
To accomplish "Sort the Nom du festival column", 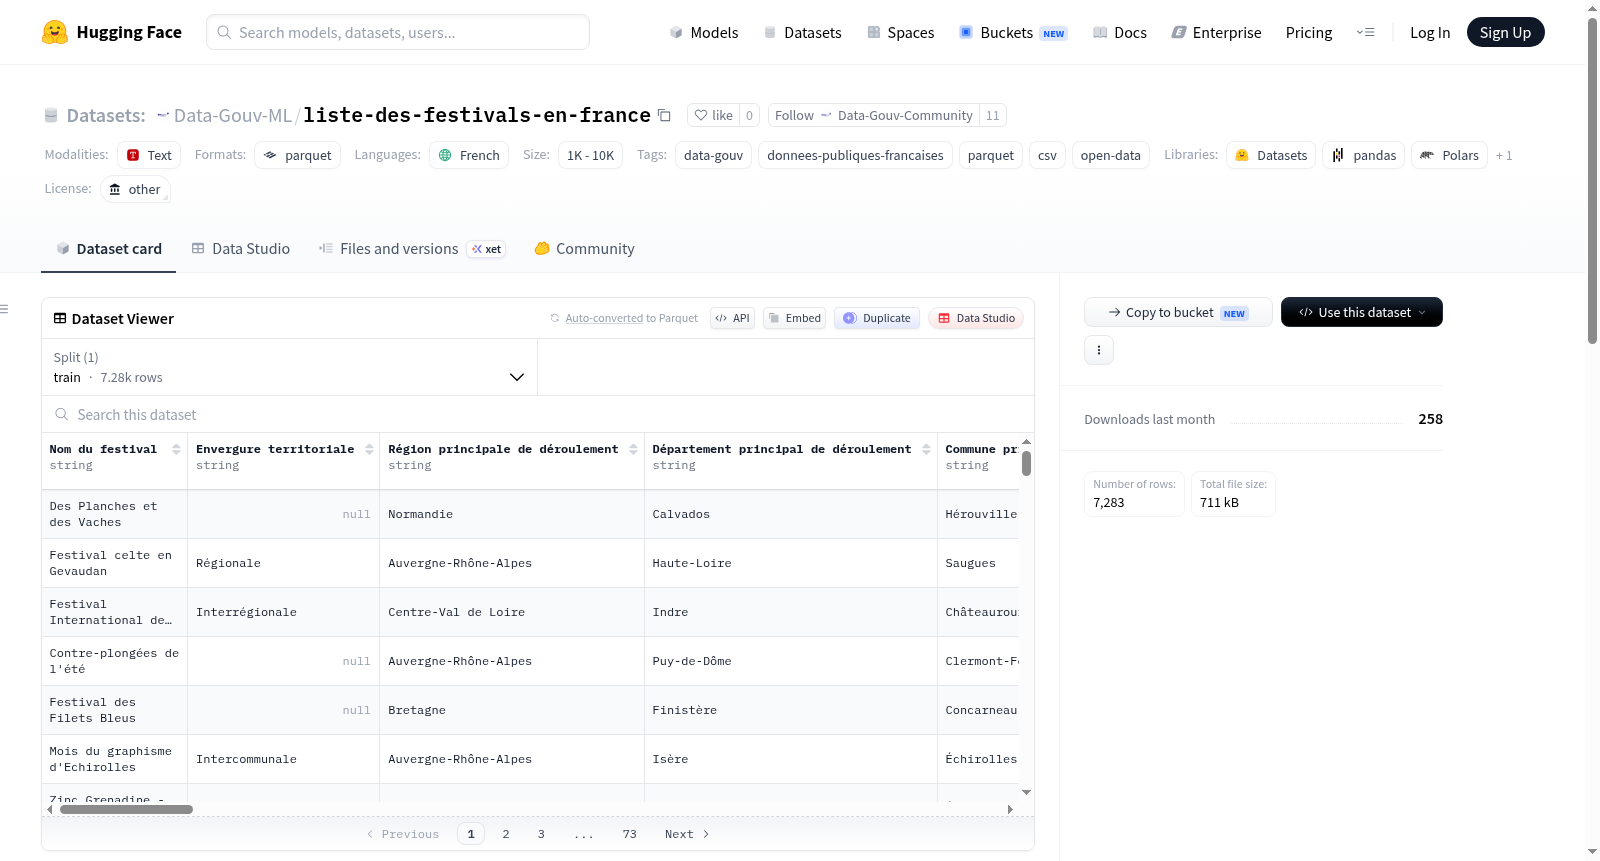I will (176, 449).
